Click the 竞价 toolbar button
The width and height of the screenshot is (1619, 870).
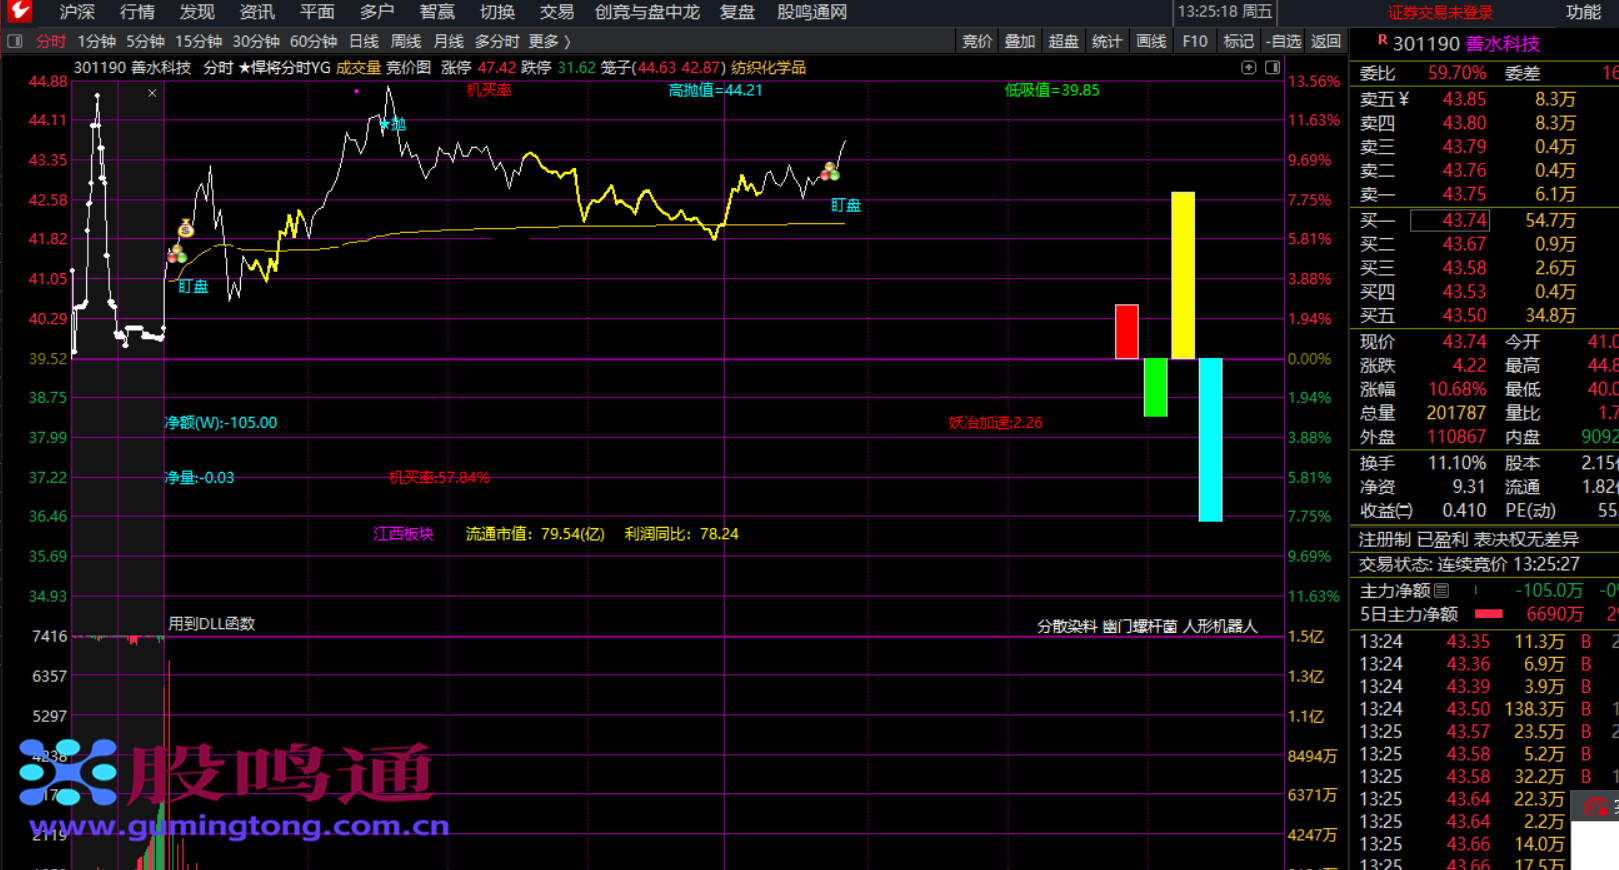point(977,41)
